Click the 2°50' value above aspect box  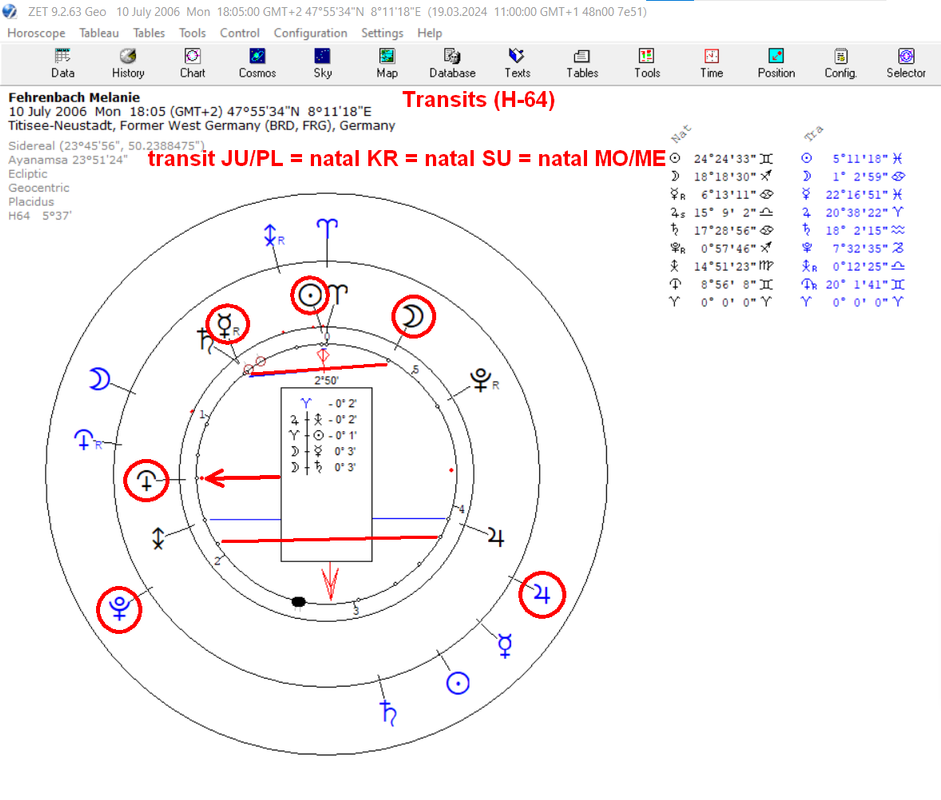326,380
